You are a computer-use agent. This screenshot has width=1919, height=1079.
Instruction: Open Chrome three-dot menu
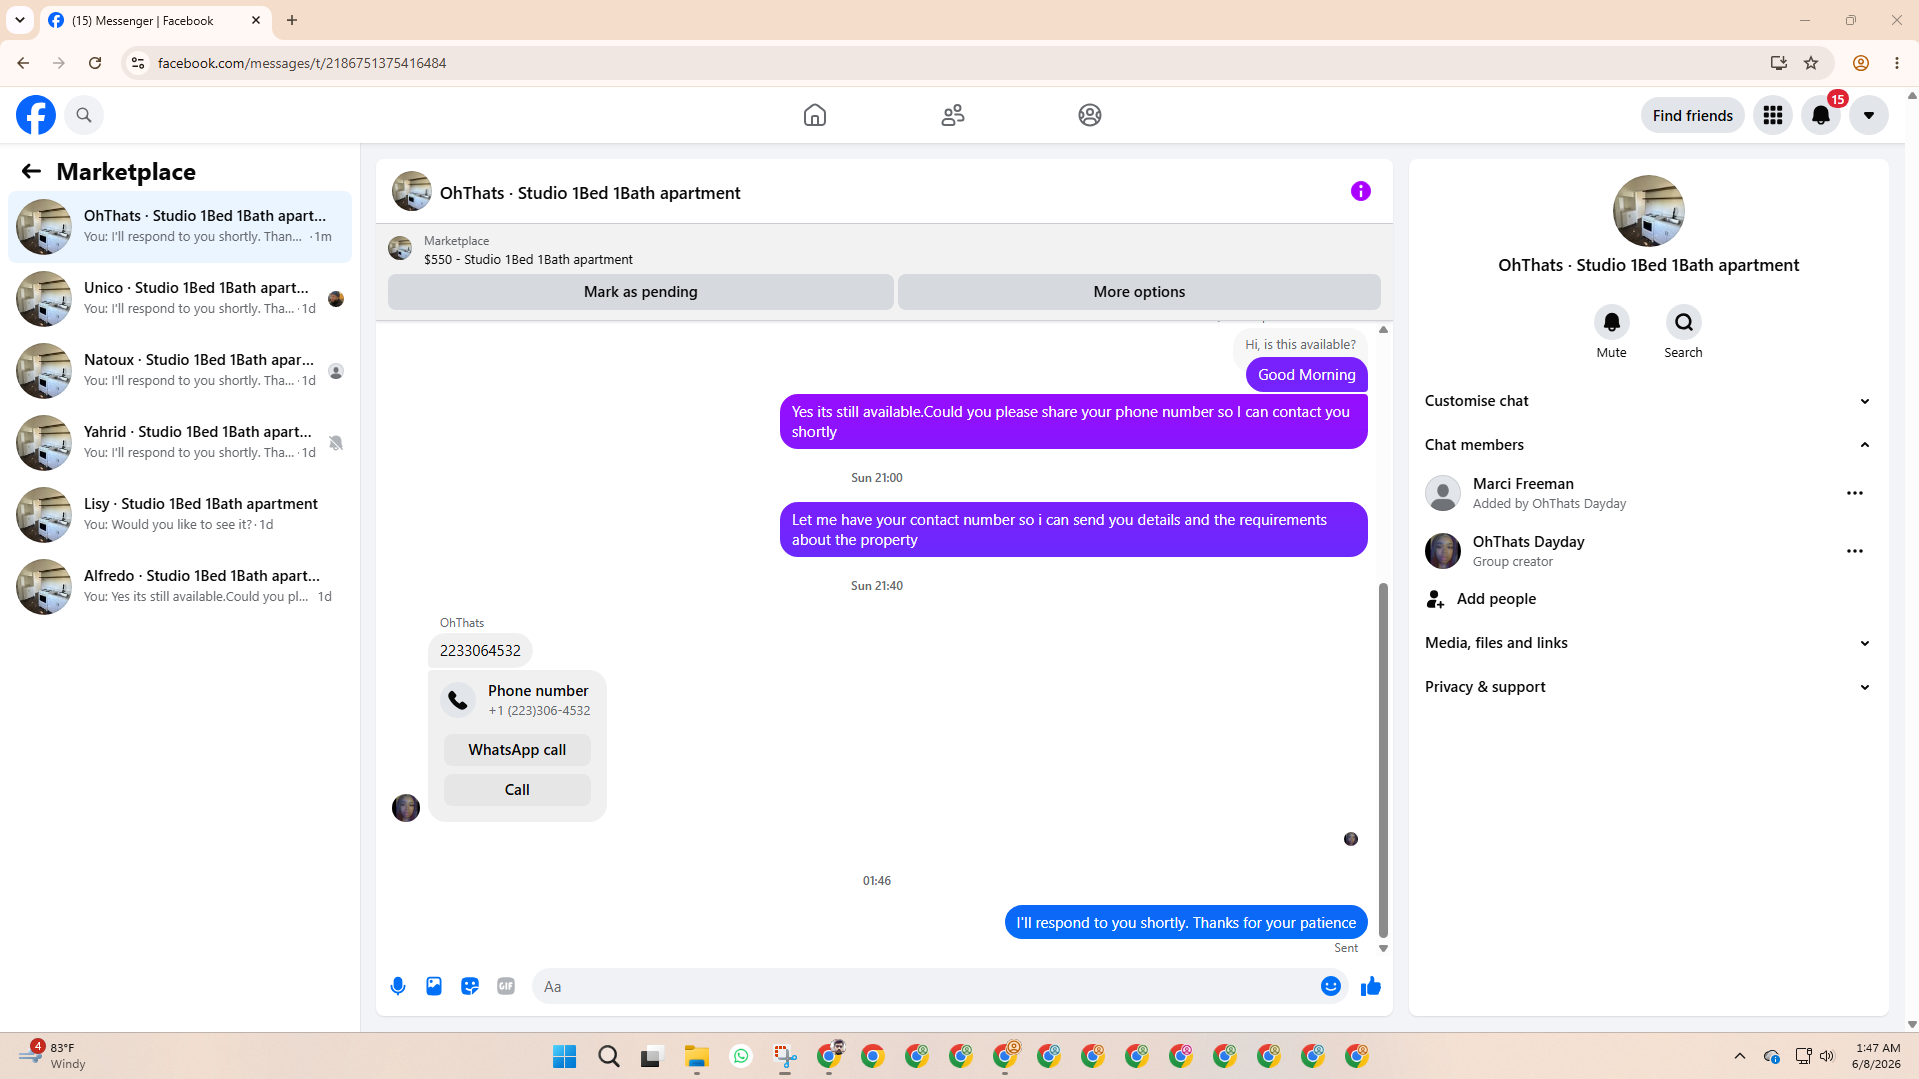1897,63
